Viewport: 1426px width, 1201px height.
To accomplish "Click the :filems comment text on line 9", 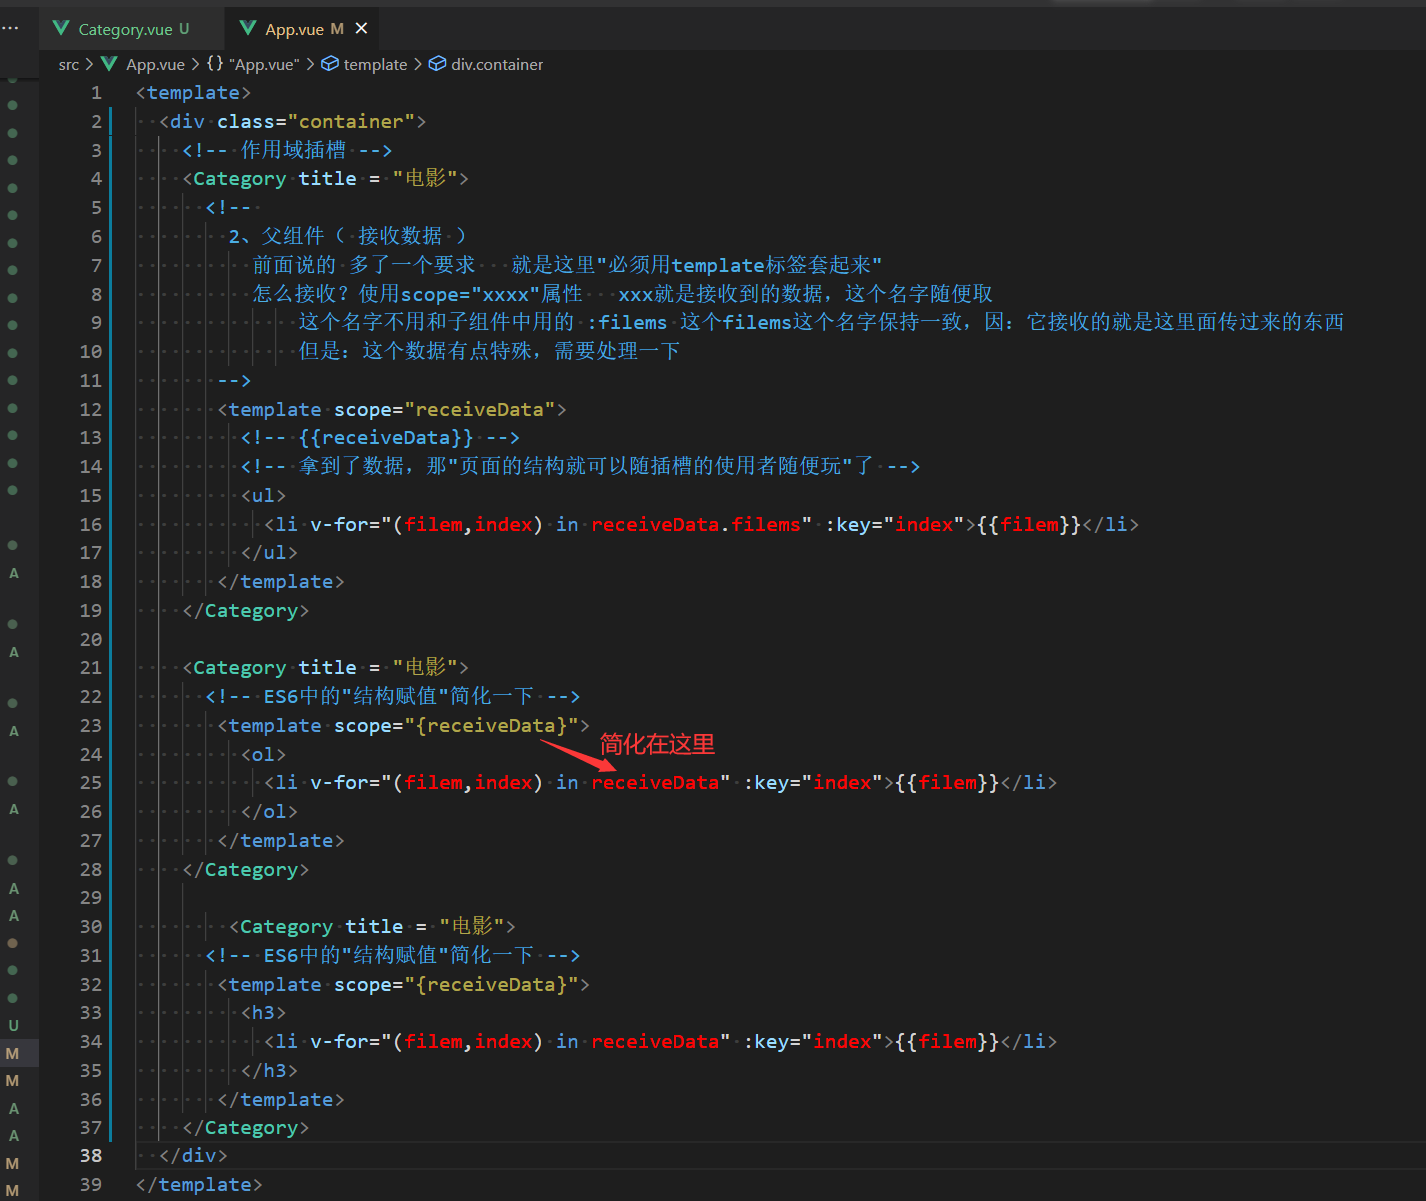I will [x=627, y=322].
